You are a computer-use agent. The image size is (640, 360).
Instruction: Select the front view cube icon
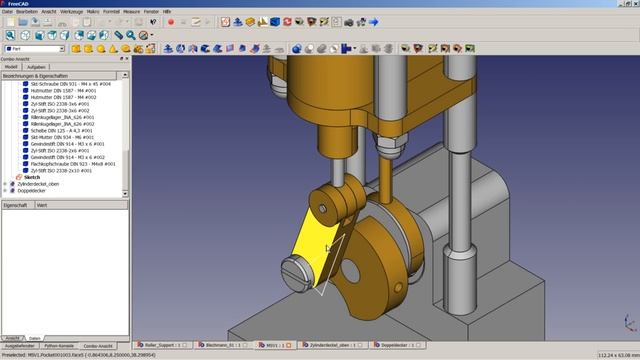coord(39,36)
